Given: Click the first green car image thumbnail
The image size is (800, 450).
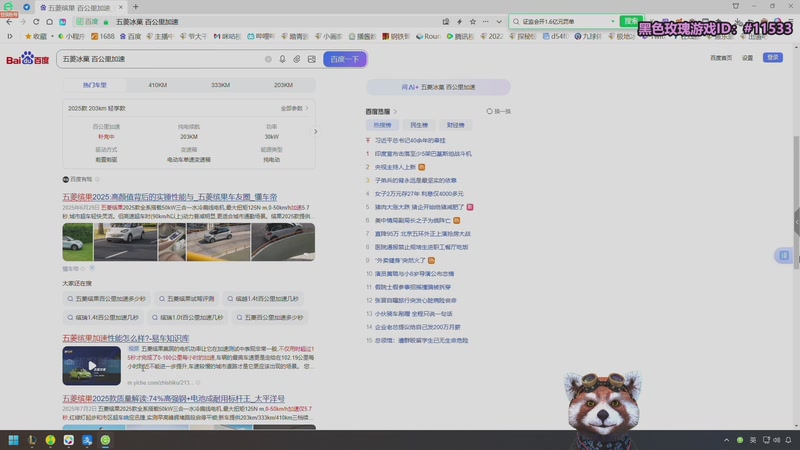Looking at the screenshot, I should tap(78, 242).
